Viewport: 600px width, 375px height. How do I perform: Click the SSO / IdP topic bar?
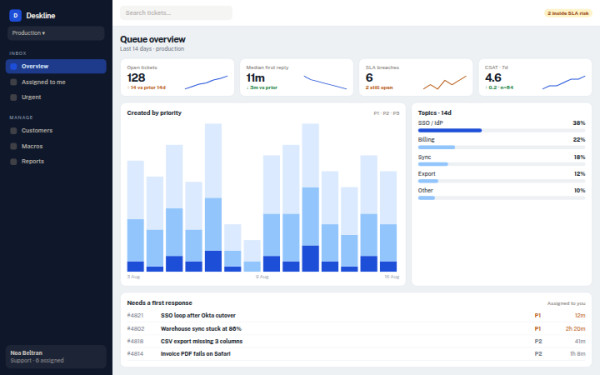coord(502,130)
